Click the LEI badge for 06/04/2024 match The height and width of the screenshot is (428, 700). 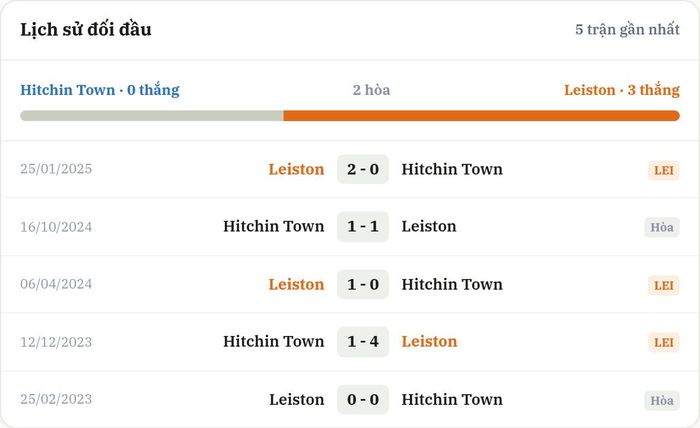tap(663, 285)
